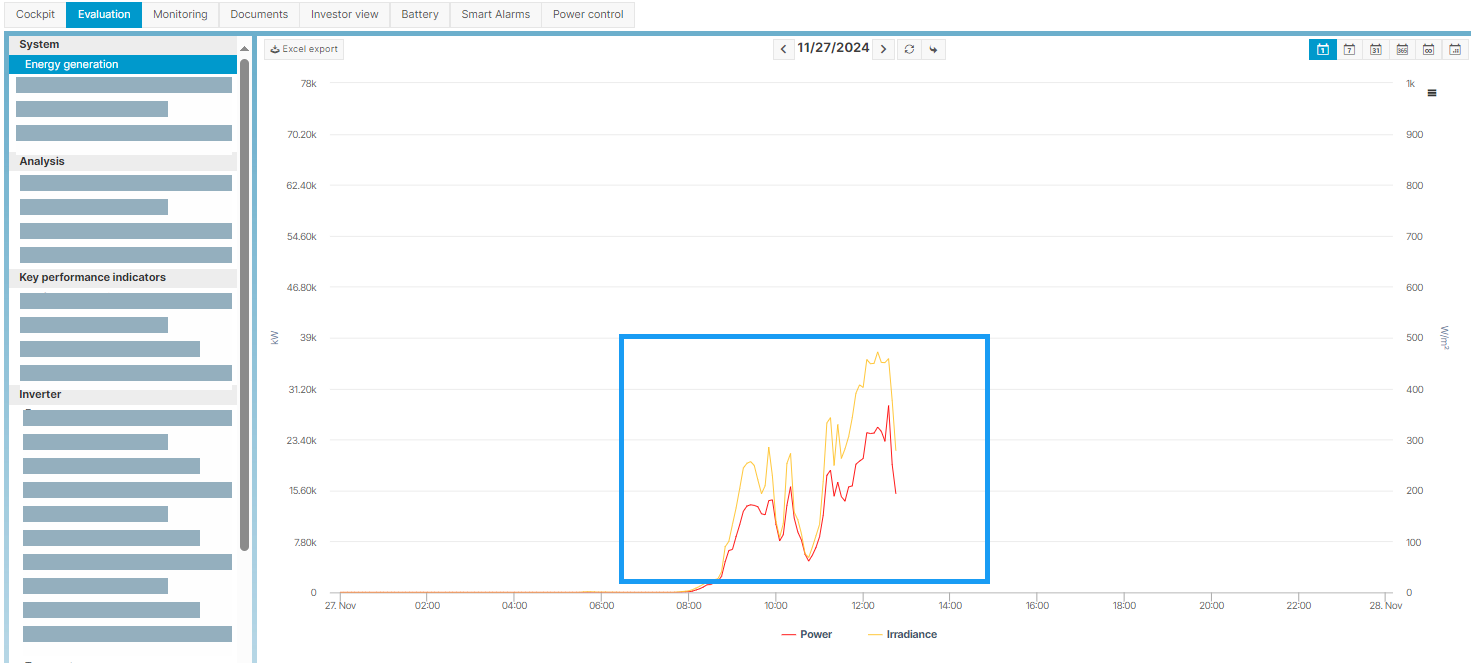Image resolution: width=1471 pixels, height=663 pixels.
Task: Switch to the 365-day year view
Action: [x=1402, y=49]
